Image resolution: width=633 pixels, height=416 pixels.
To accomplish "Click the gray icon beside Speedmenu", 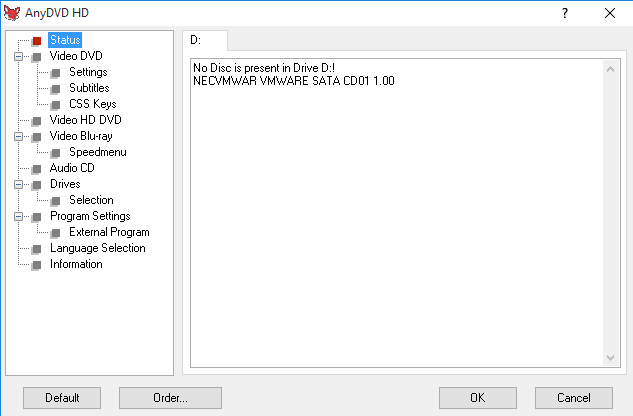I will (56, 153).
